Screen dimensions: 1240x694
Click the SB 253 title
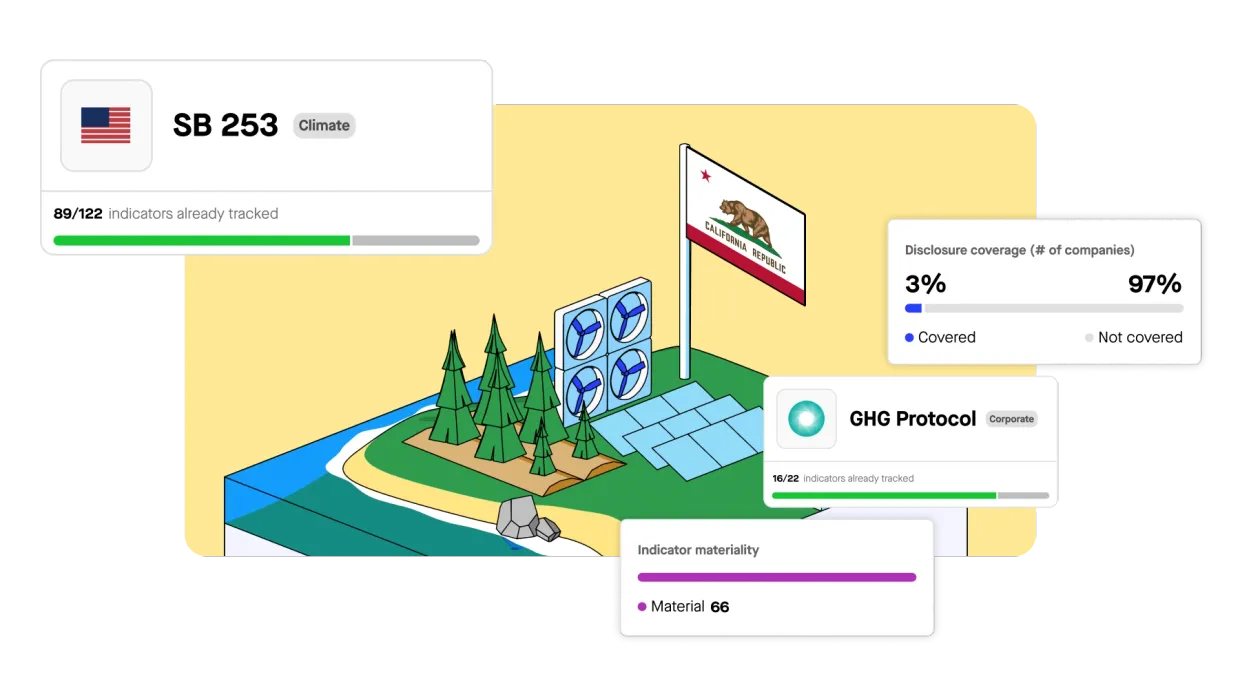click(225, 125)
